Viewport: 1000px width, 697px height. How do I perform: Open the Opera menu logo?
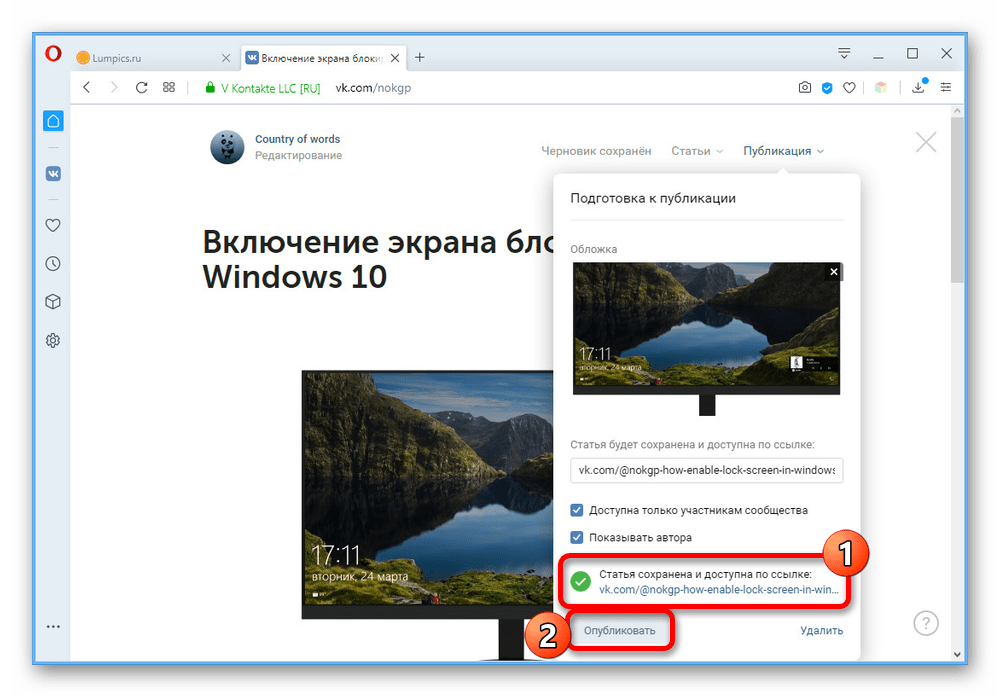(53, 54)
